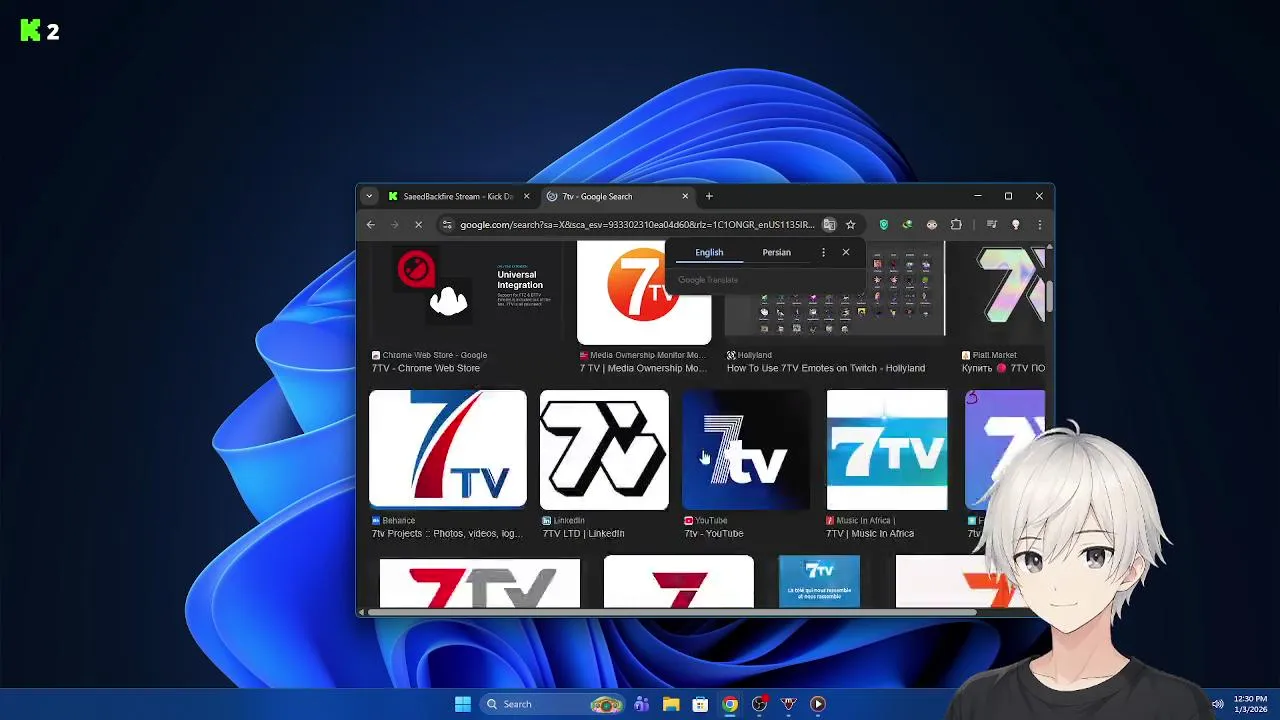Viewport: 1280px width, 720px height.
Task: Open the green shield extension
Action: 883,225
